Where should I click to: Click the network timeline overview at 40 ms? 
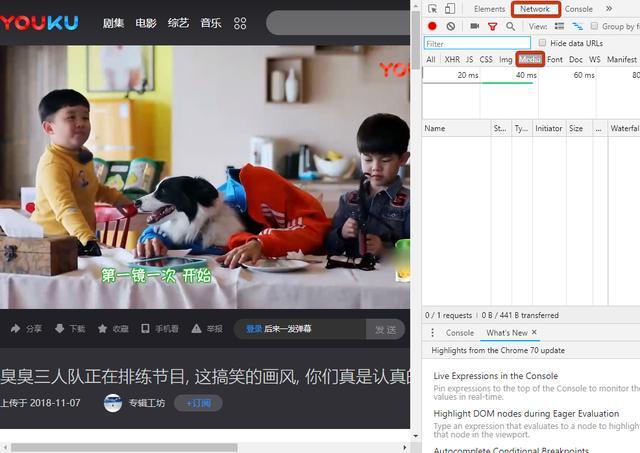pos(526,75)
